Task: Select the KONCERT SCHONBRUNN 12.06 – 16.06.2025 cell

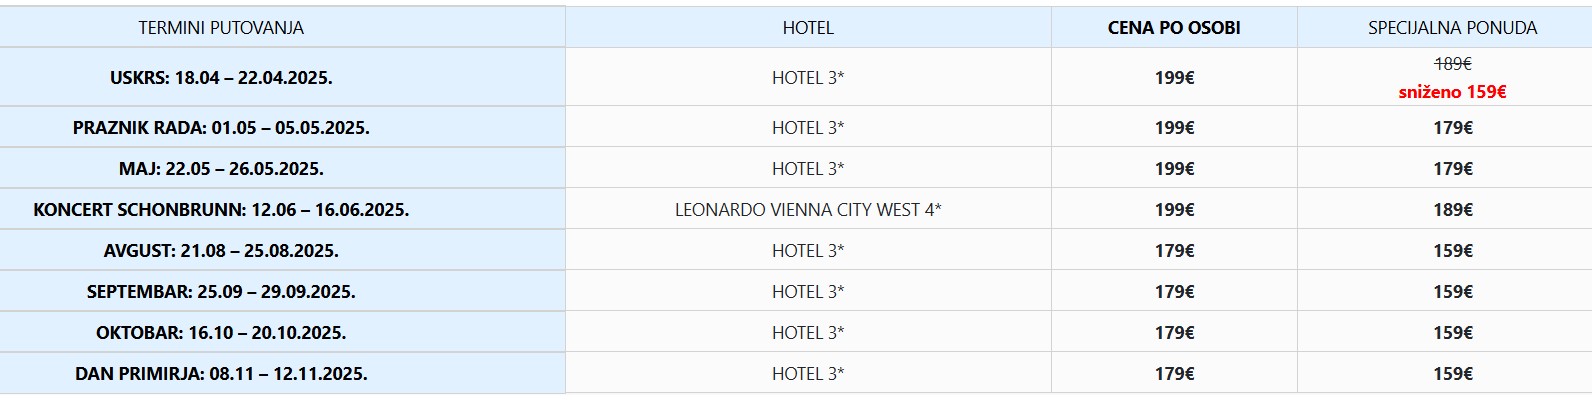Action: point(221,209)
